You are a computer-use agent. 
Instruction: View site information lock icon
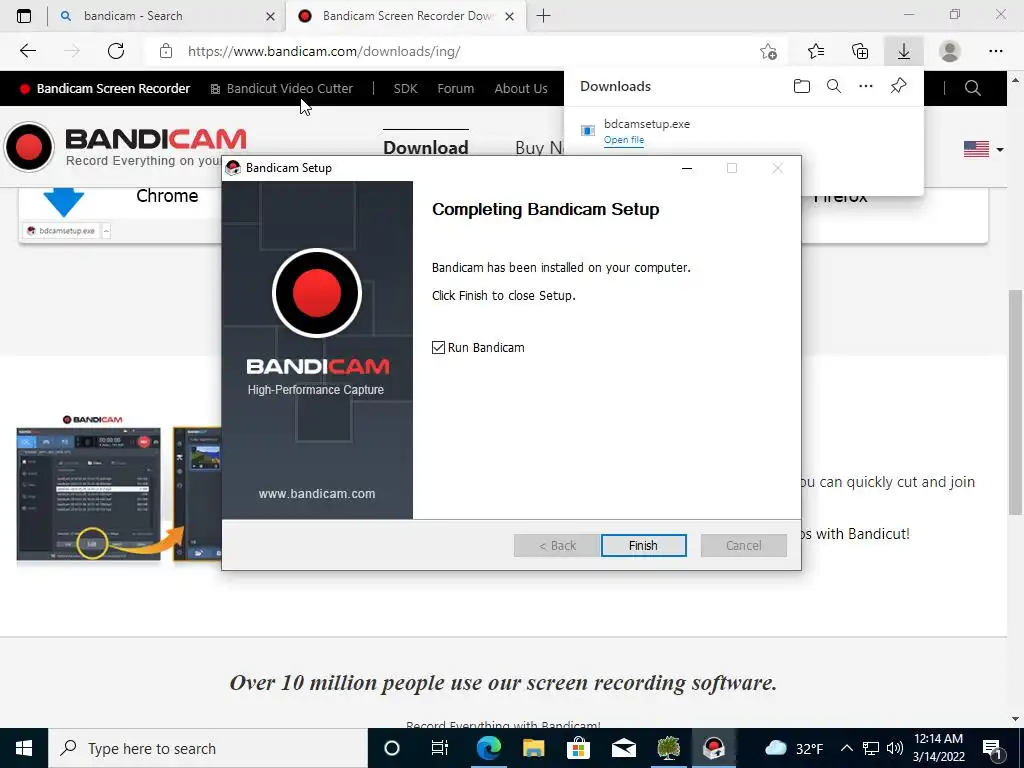tap(166, 51)
